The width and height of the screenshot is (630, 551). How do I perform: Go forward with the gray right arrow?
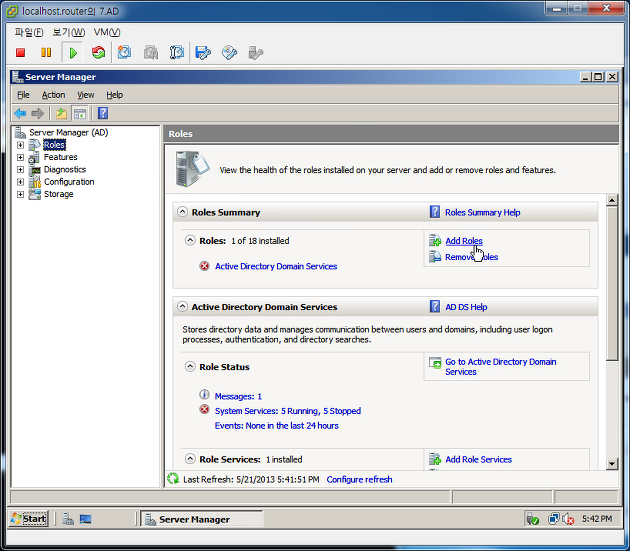pyautogui.click(x=37, y=113)
